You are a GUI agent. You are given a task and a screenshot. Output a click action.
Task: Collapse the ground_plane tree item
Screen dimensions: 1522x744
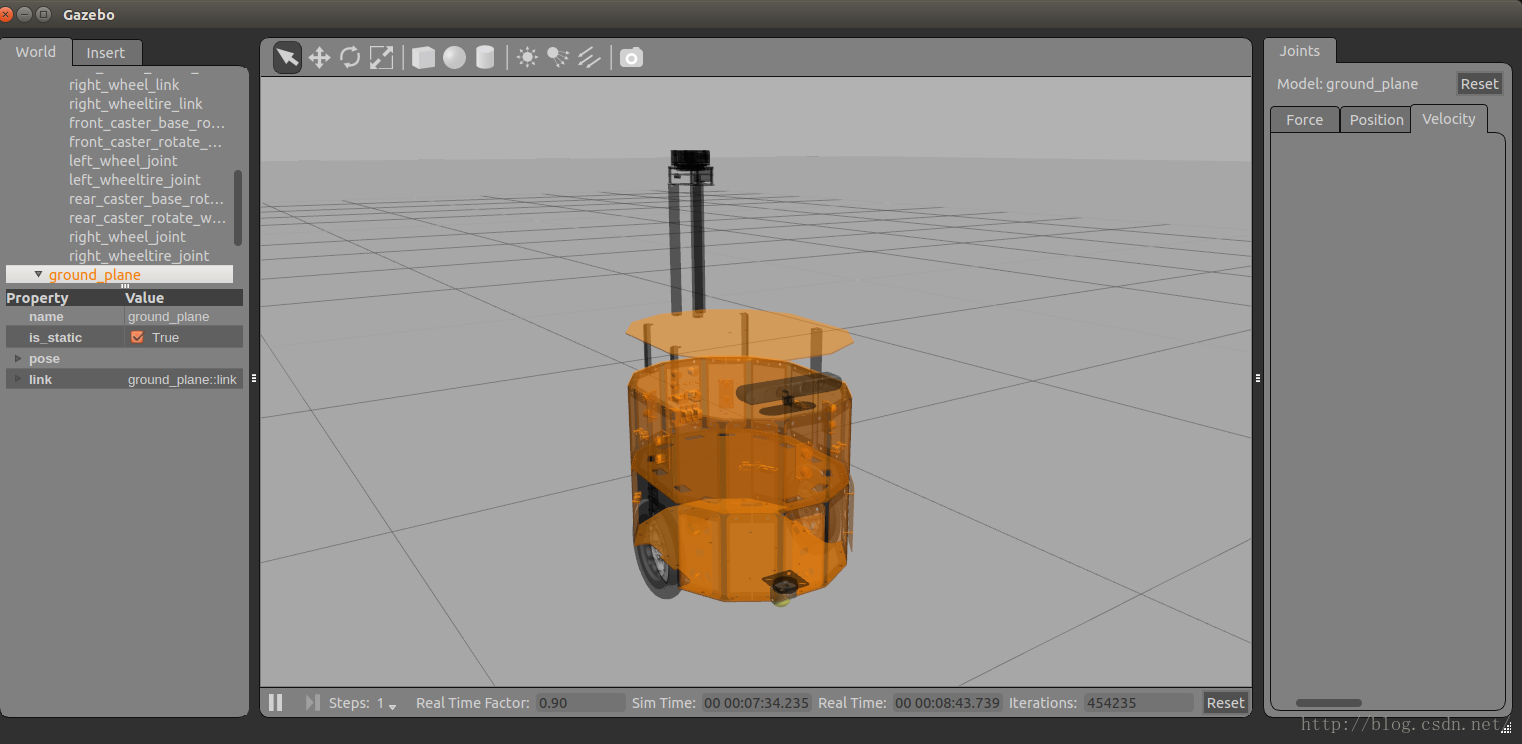(x=38, y=275)
